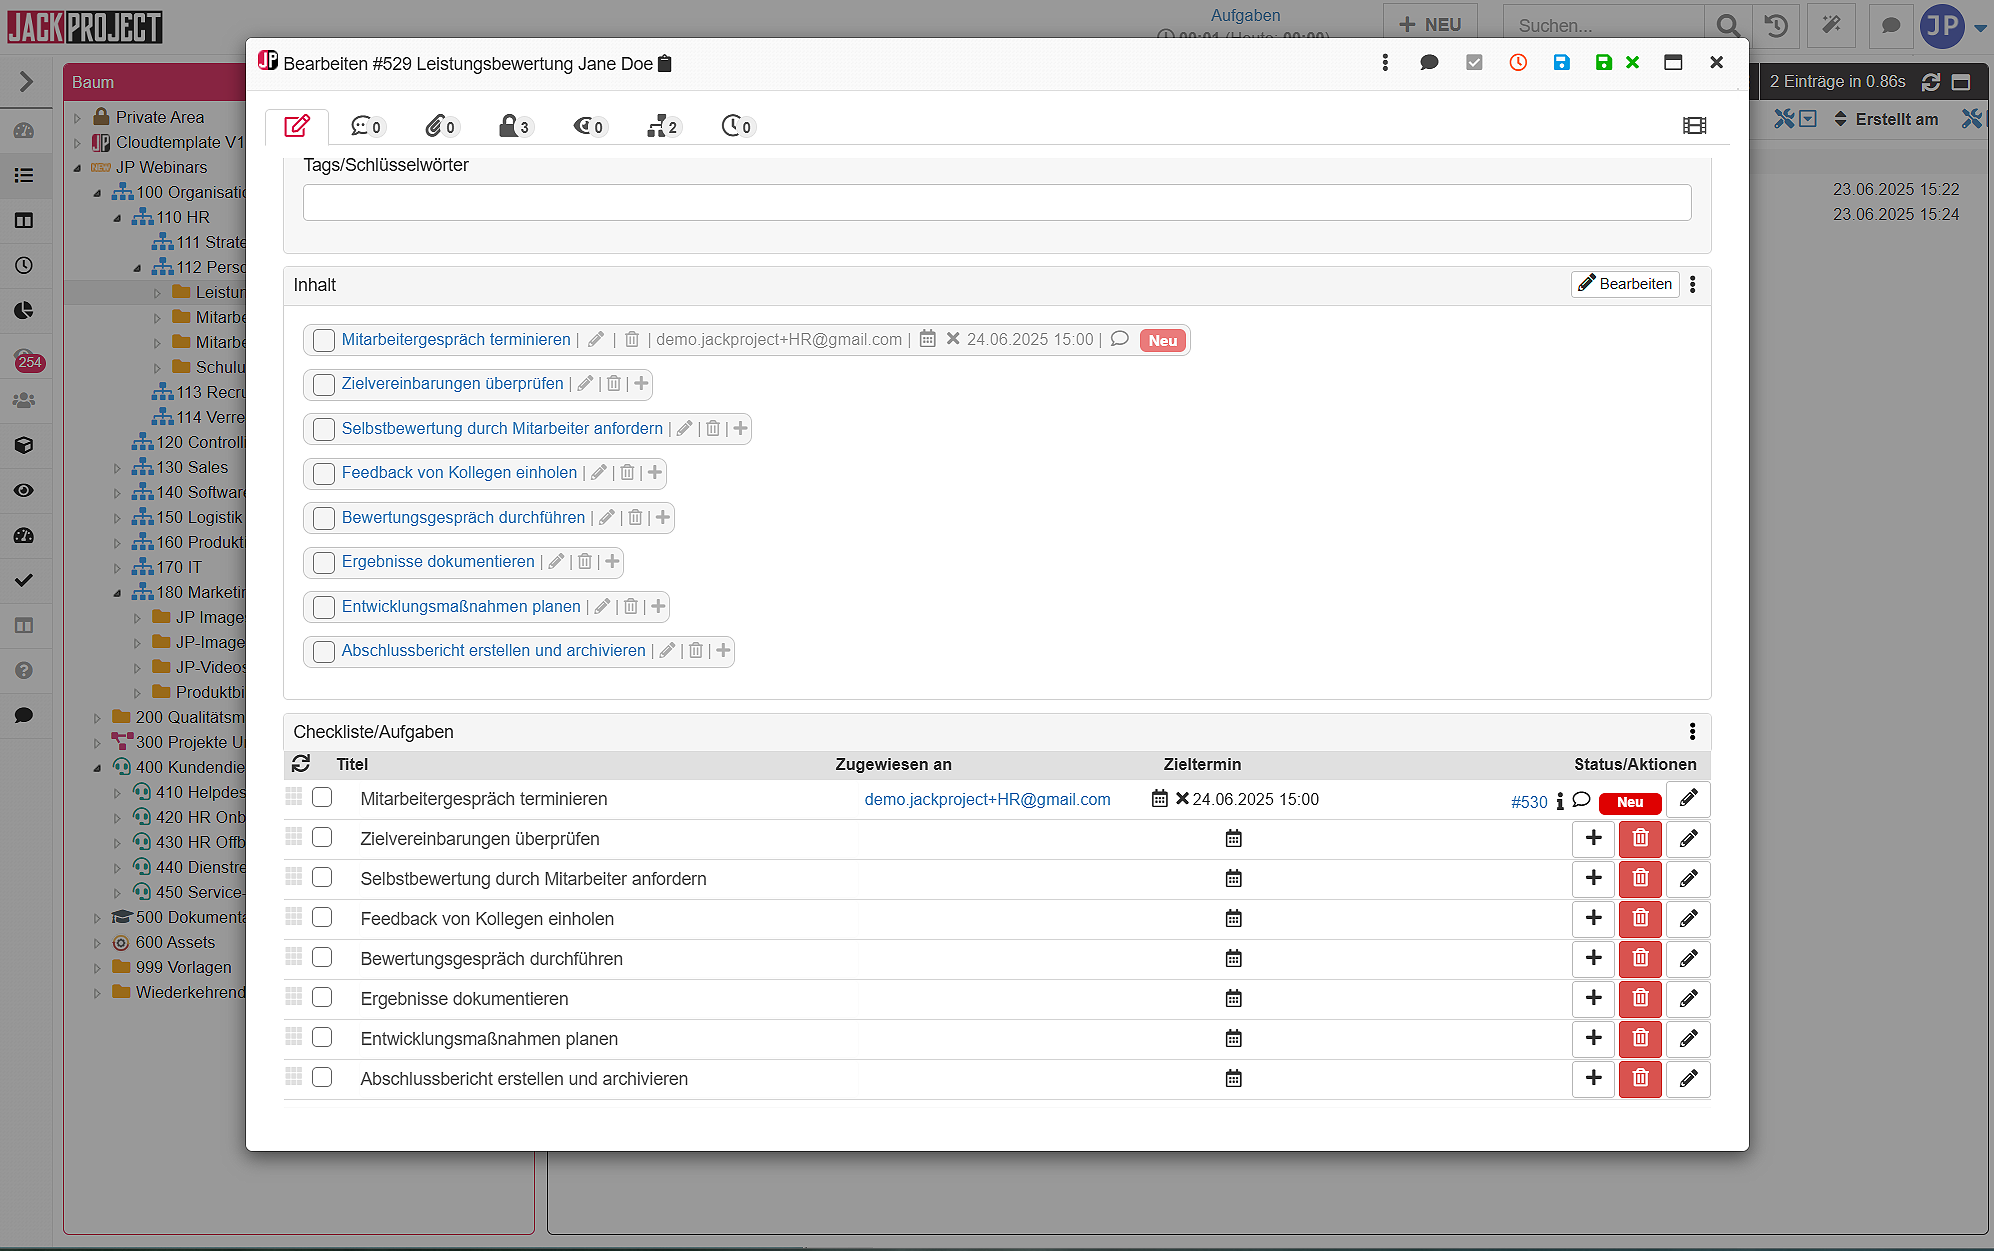Viewport: 1994px width, 1251px height.
Task: Set Zieltermin calendar for Abschlussbericht row
Action: pos(1234,1078)
